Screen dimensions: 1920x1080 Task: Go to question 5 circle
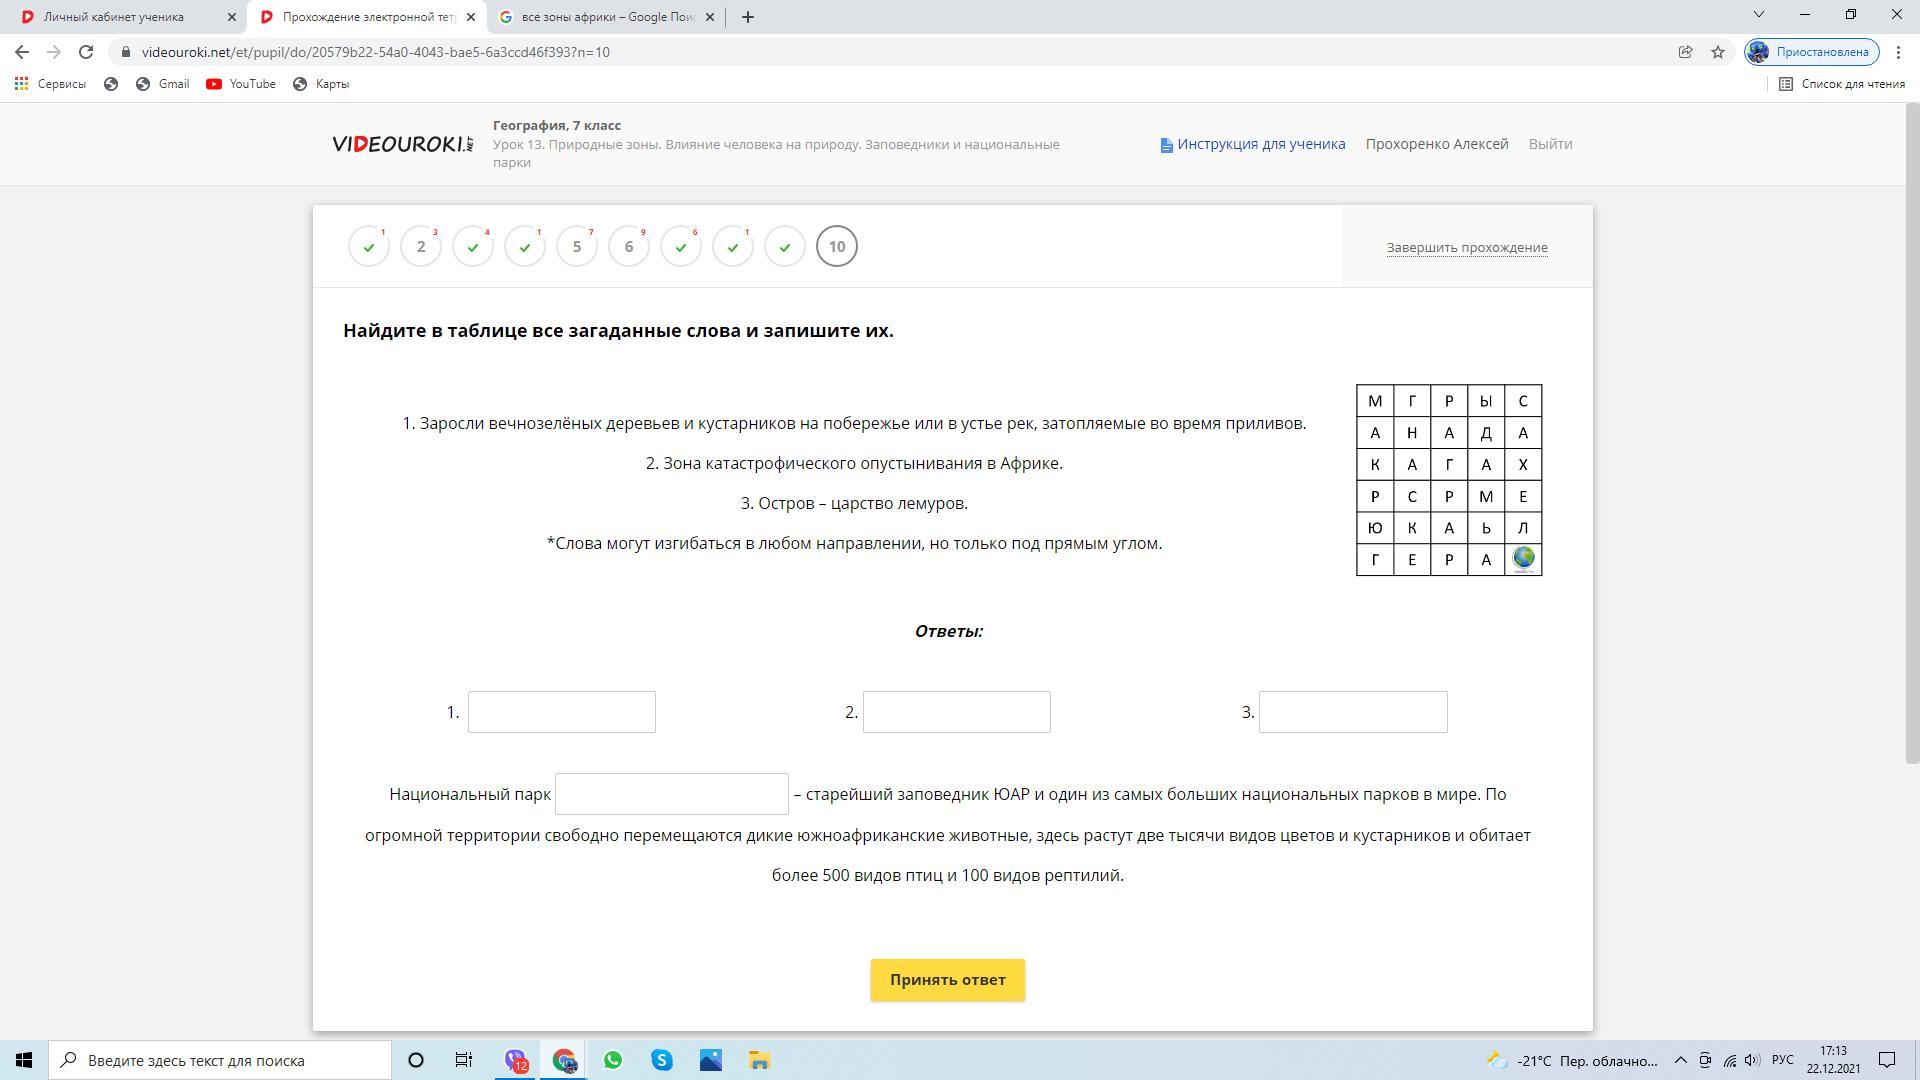pos(577,247)
